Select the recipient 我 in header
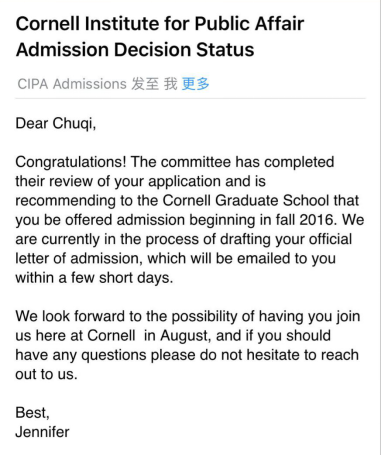This screenshot has height=455, width=381. [x=171, y=84]
